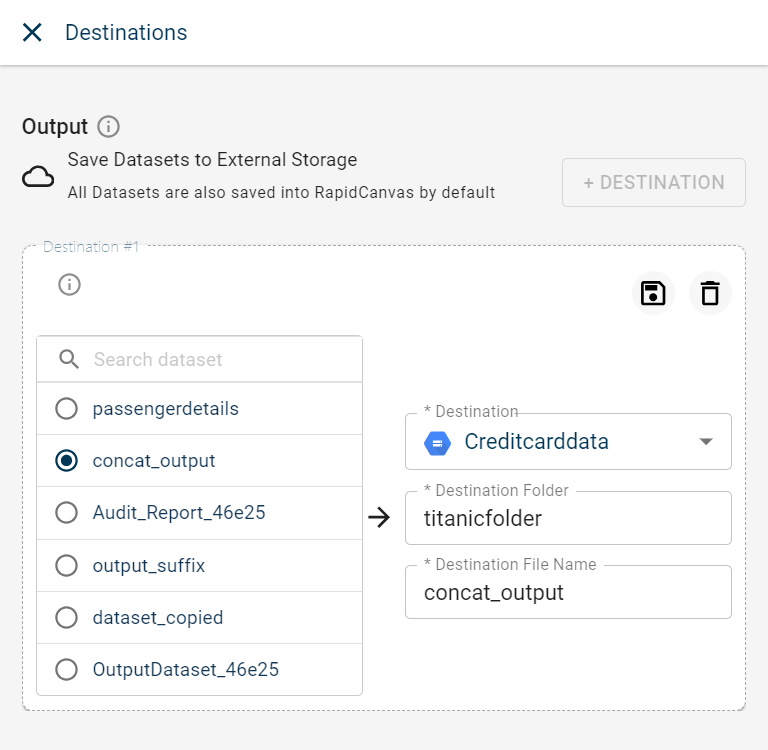
Task: Click the Google Cloud Storage icon in Destination
Action: point(438,442)
